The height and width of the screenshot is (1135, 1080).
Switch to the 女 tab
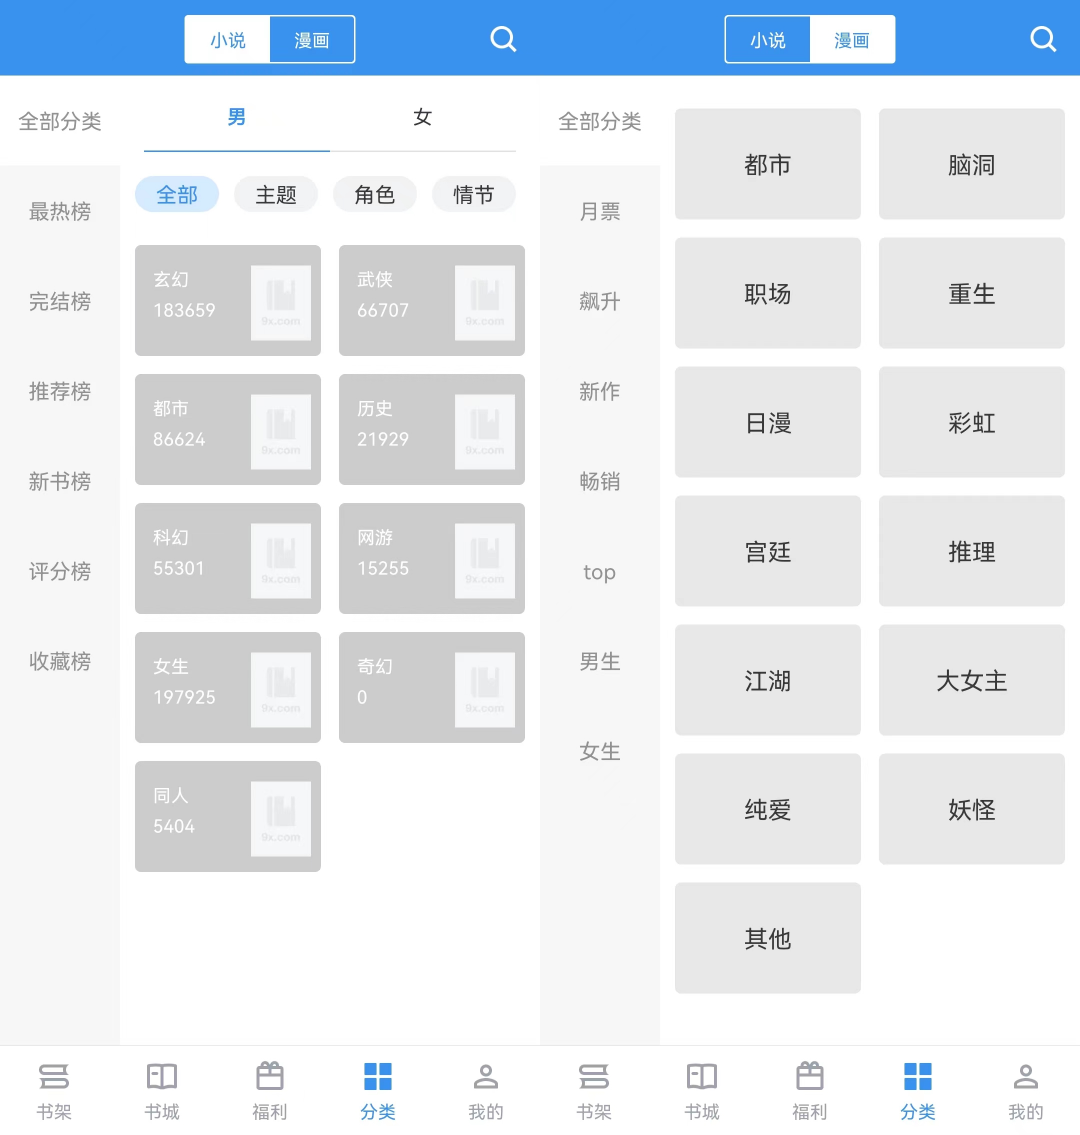click(x=423, y=118)
